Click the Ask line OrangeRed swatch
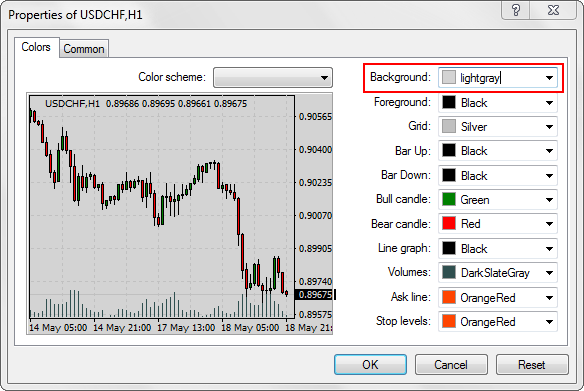Screen dimensions: 584x391 point(449,297)
